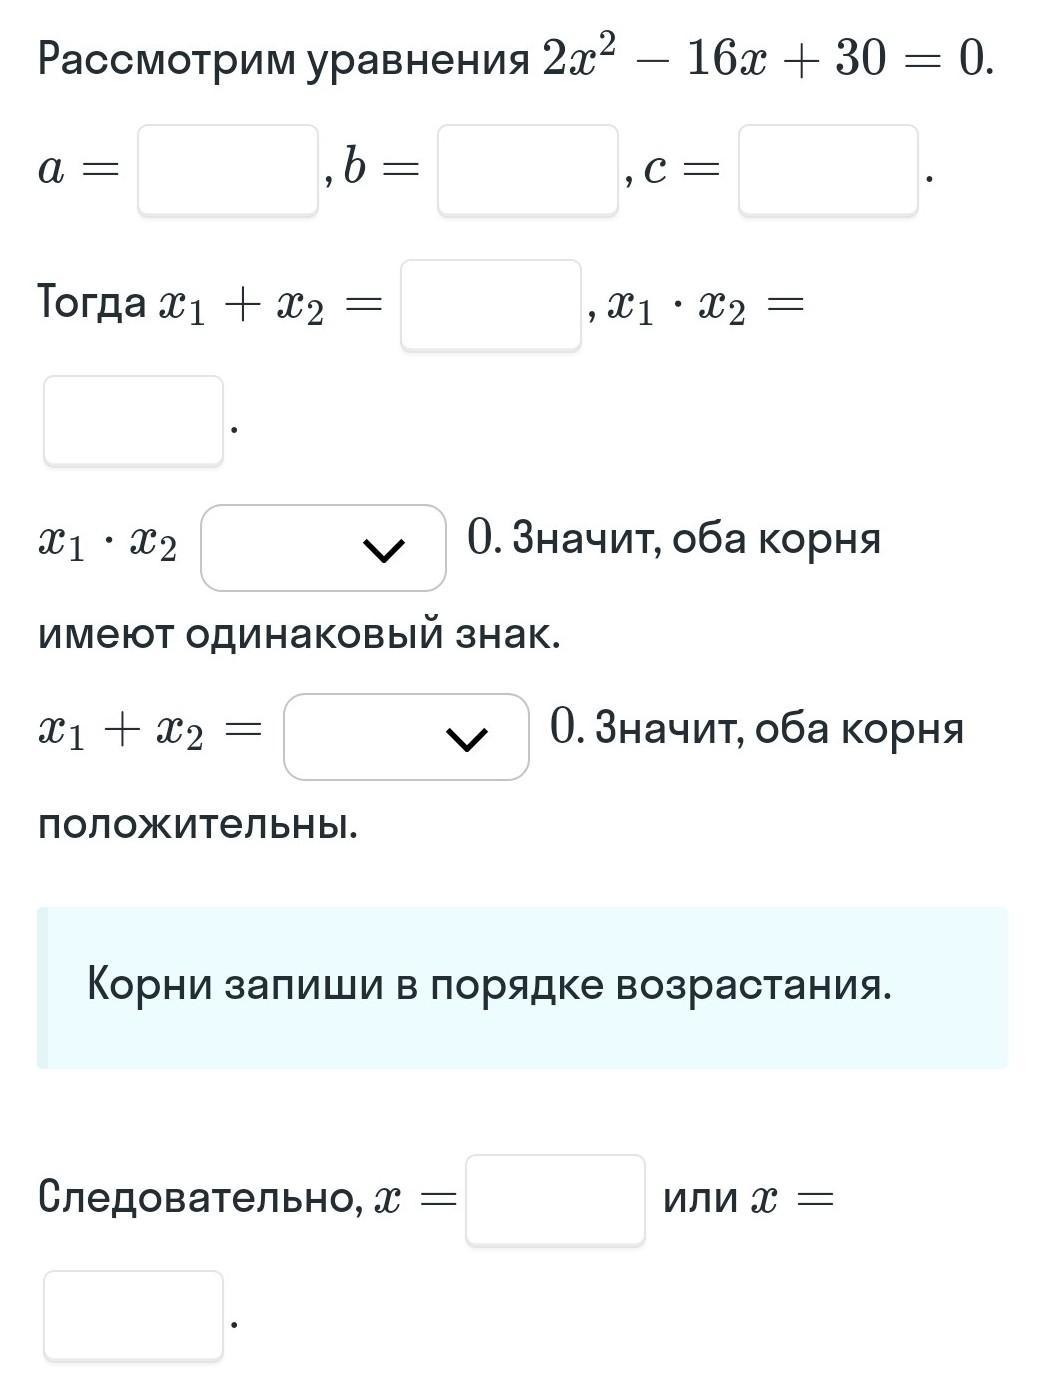Click the first root field after Следовательно

[555, 1200]
